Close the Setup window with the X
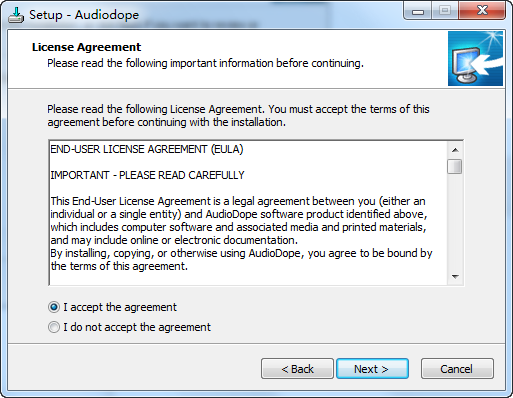This screenshot has height=398, width=513. click(482, 11)
